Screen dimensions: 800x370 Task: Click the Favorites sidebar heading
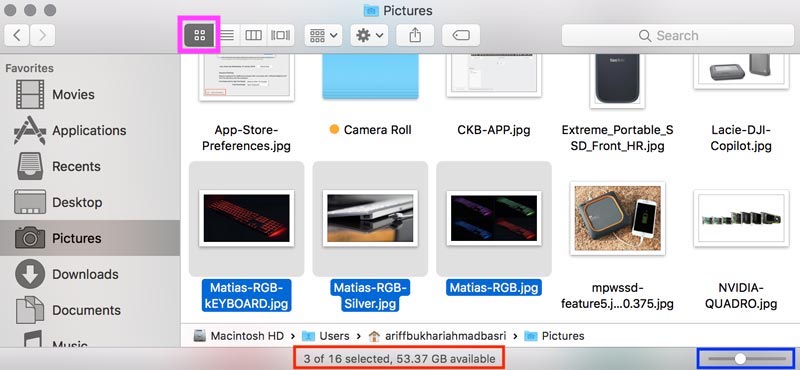(x=29, y=68)
